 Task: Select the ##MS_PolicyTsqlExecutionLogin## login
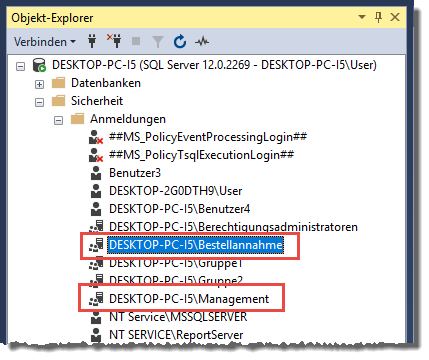pos(202,155)
